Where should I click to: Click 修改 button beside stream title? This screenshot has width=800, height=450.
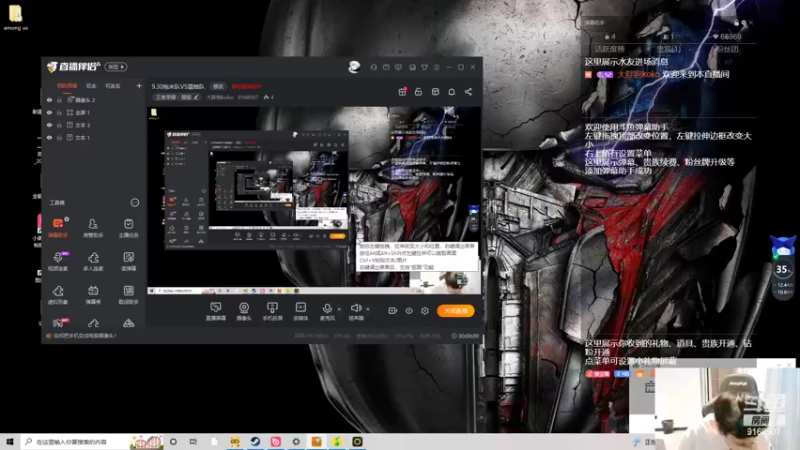click(x=218, y=86)
